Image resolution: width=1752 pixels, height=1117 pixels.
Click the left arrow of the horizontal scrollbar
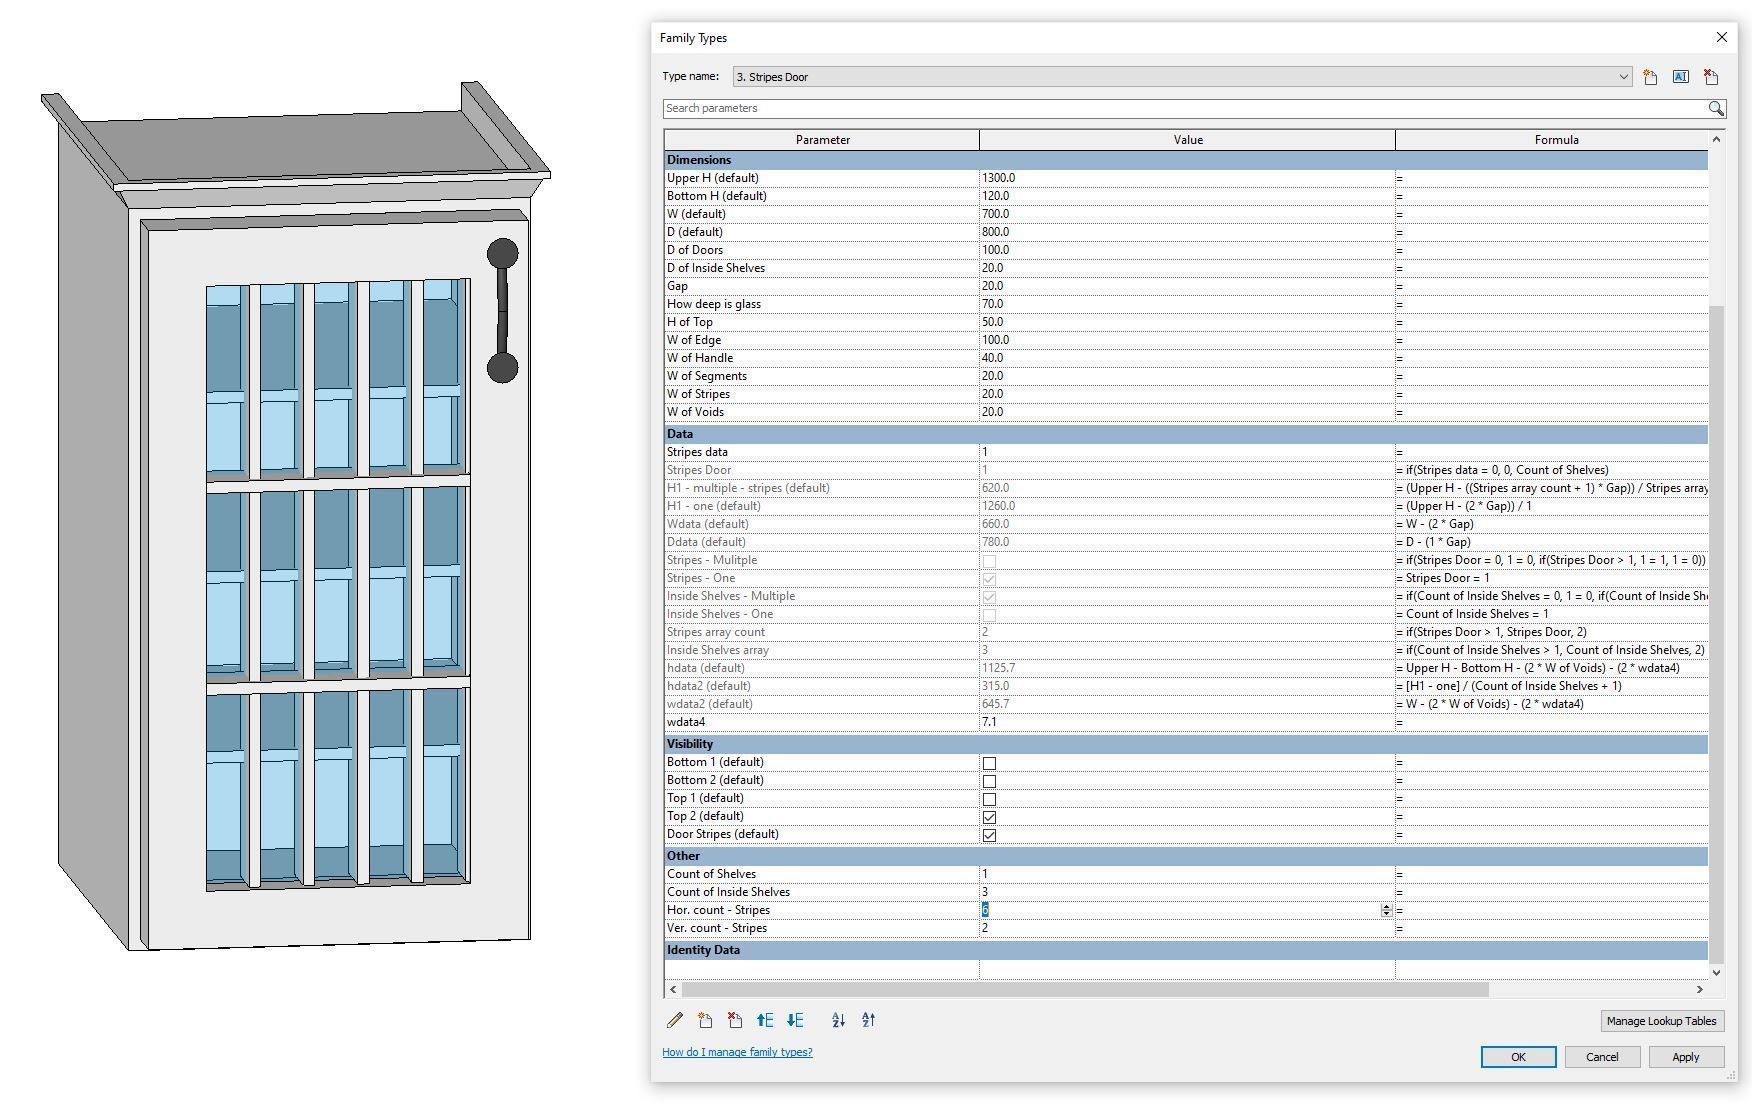point(673,989)
